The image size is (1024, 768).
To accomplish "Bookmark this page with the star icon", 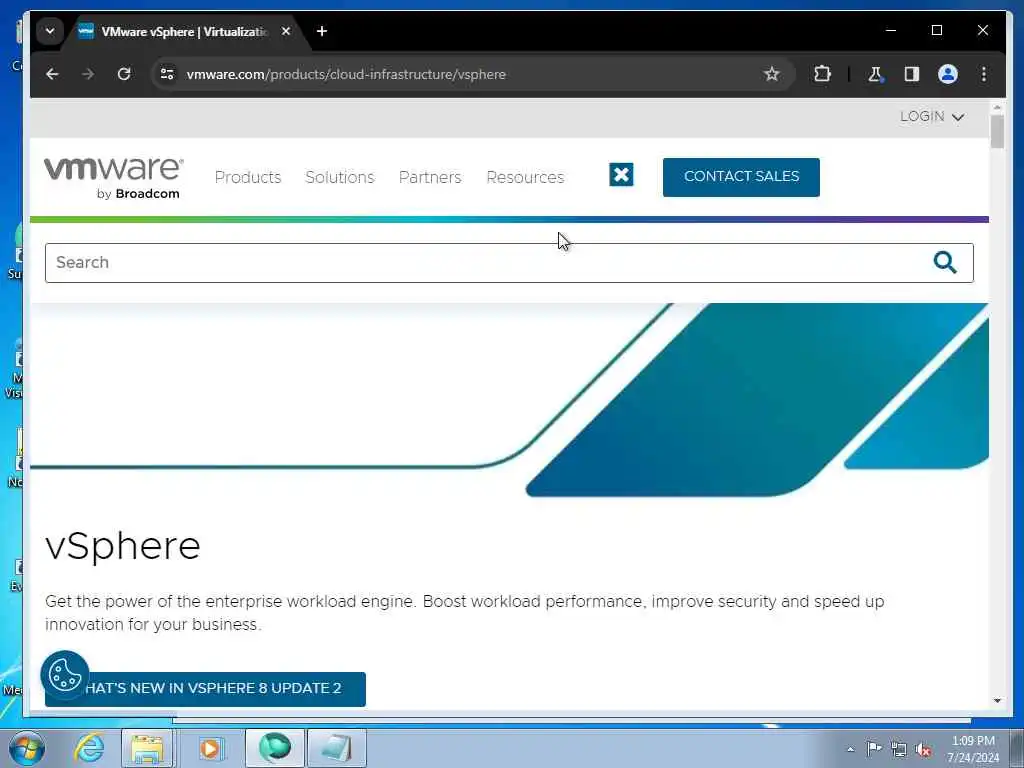I will pos(771,74).
